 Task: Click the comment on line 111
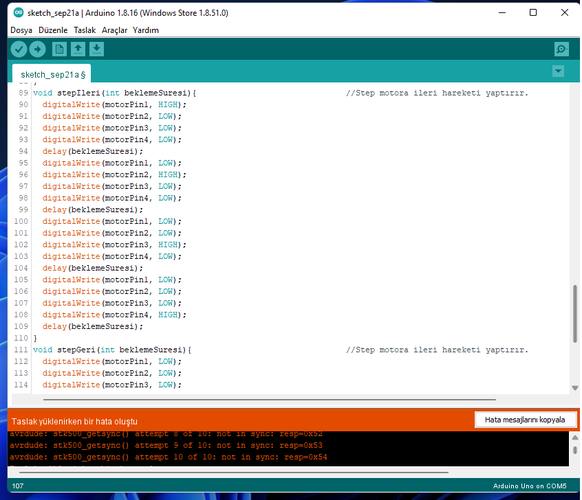pyautogui.click(x=437, y=350)
